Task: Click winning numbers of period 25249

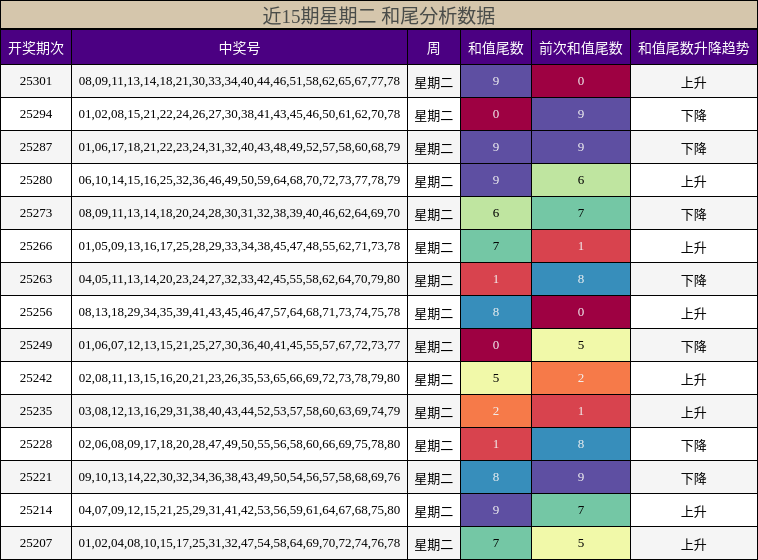Action: pos(239,345)
